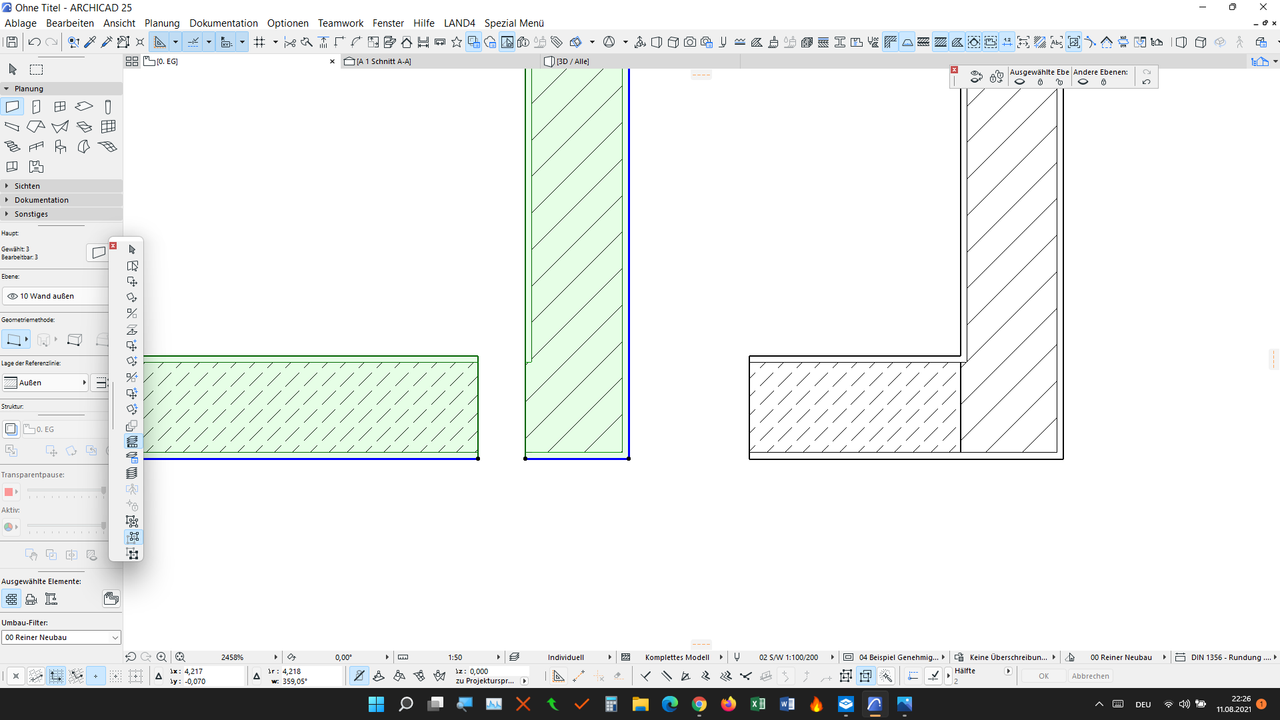Image resolution: width=1280 pixels, height=720 pixels.
Task: Select the Window tool in toolbox
Action: click(x=60, y=106)
